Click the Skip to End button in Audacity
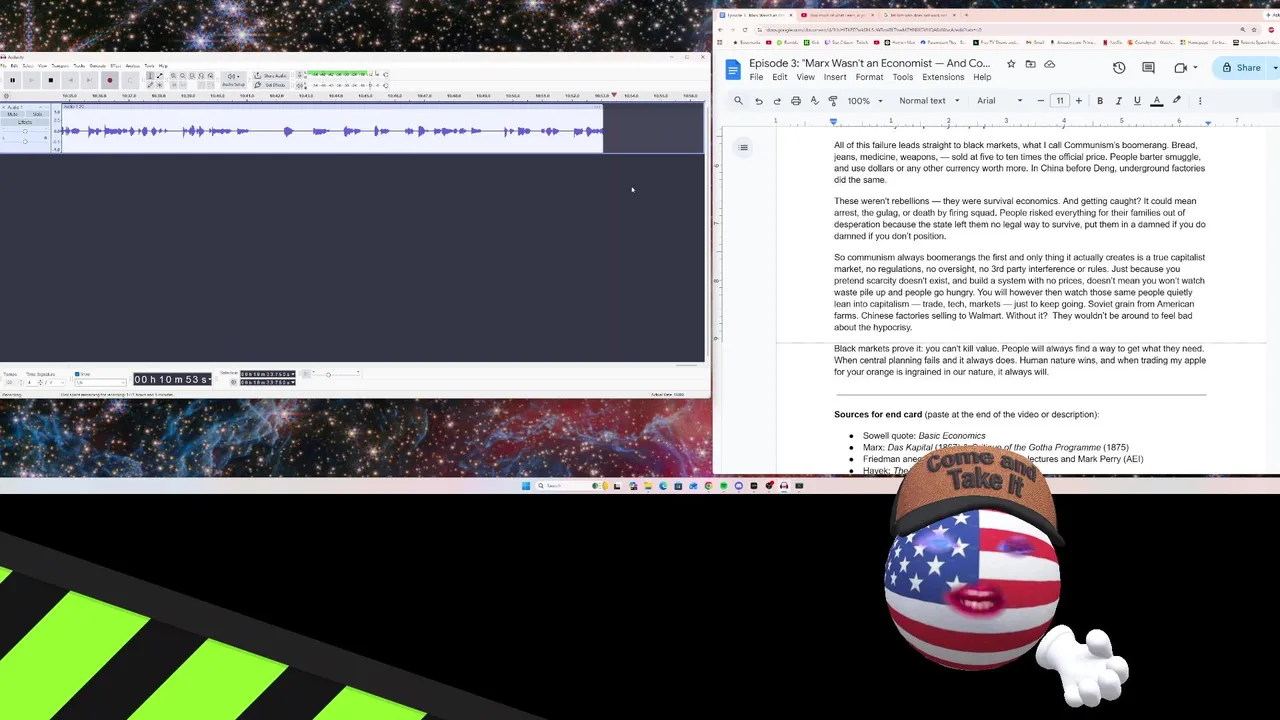This screenshot has width=1280, height=720. (x=89, y=80)
